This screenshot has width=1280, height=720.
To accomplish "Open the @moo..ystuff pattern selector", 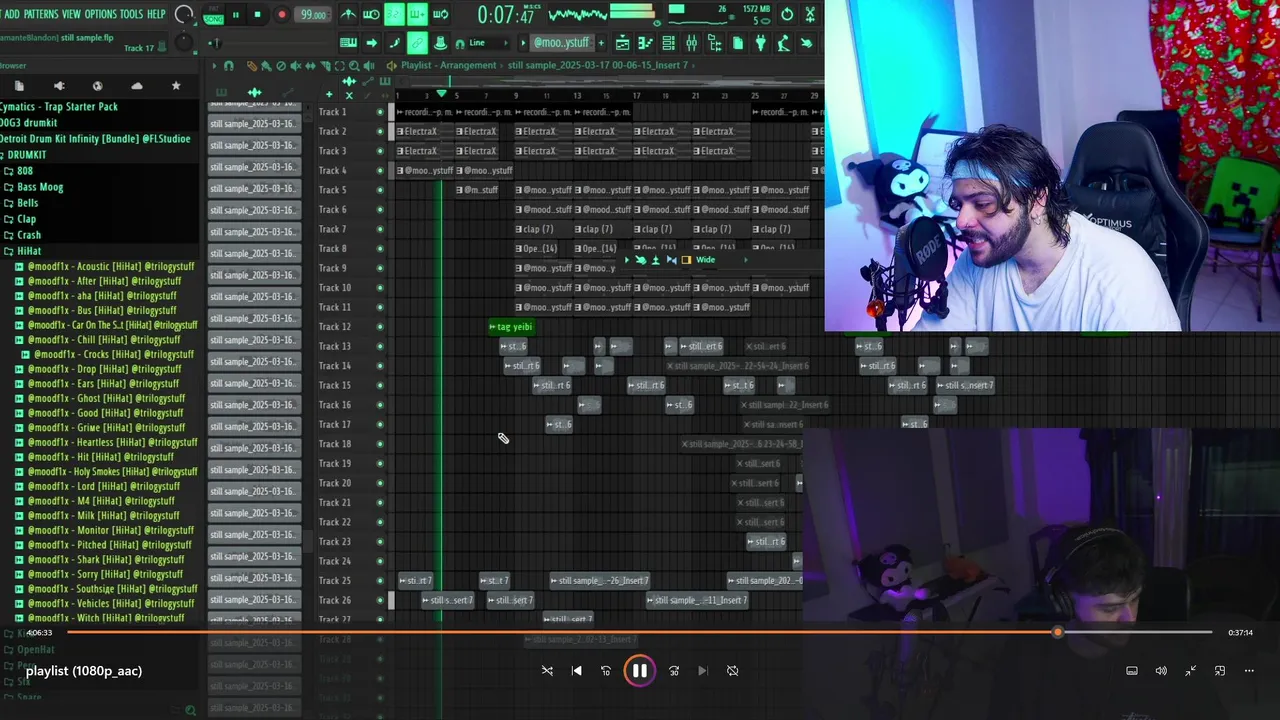I will point(561,43).
